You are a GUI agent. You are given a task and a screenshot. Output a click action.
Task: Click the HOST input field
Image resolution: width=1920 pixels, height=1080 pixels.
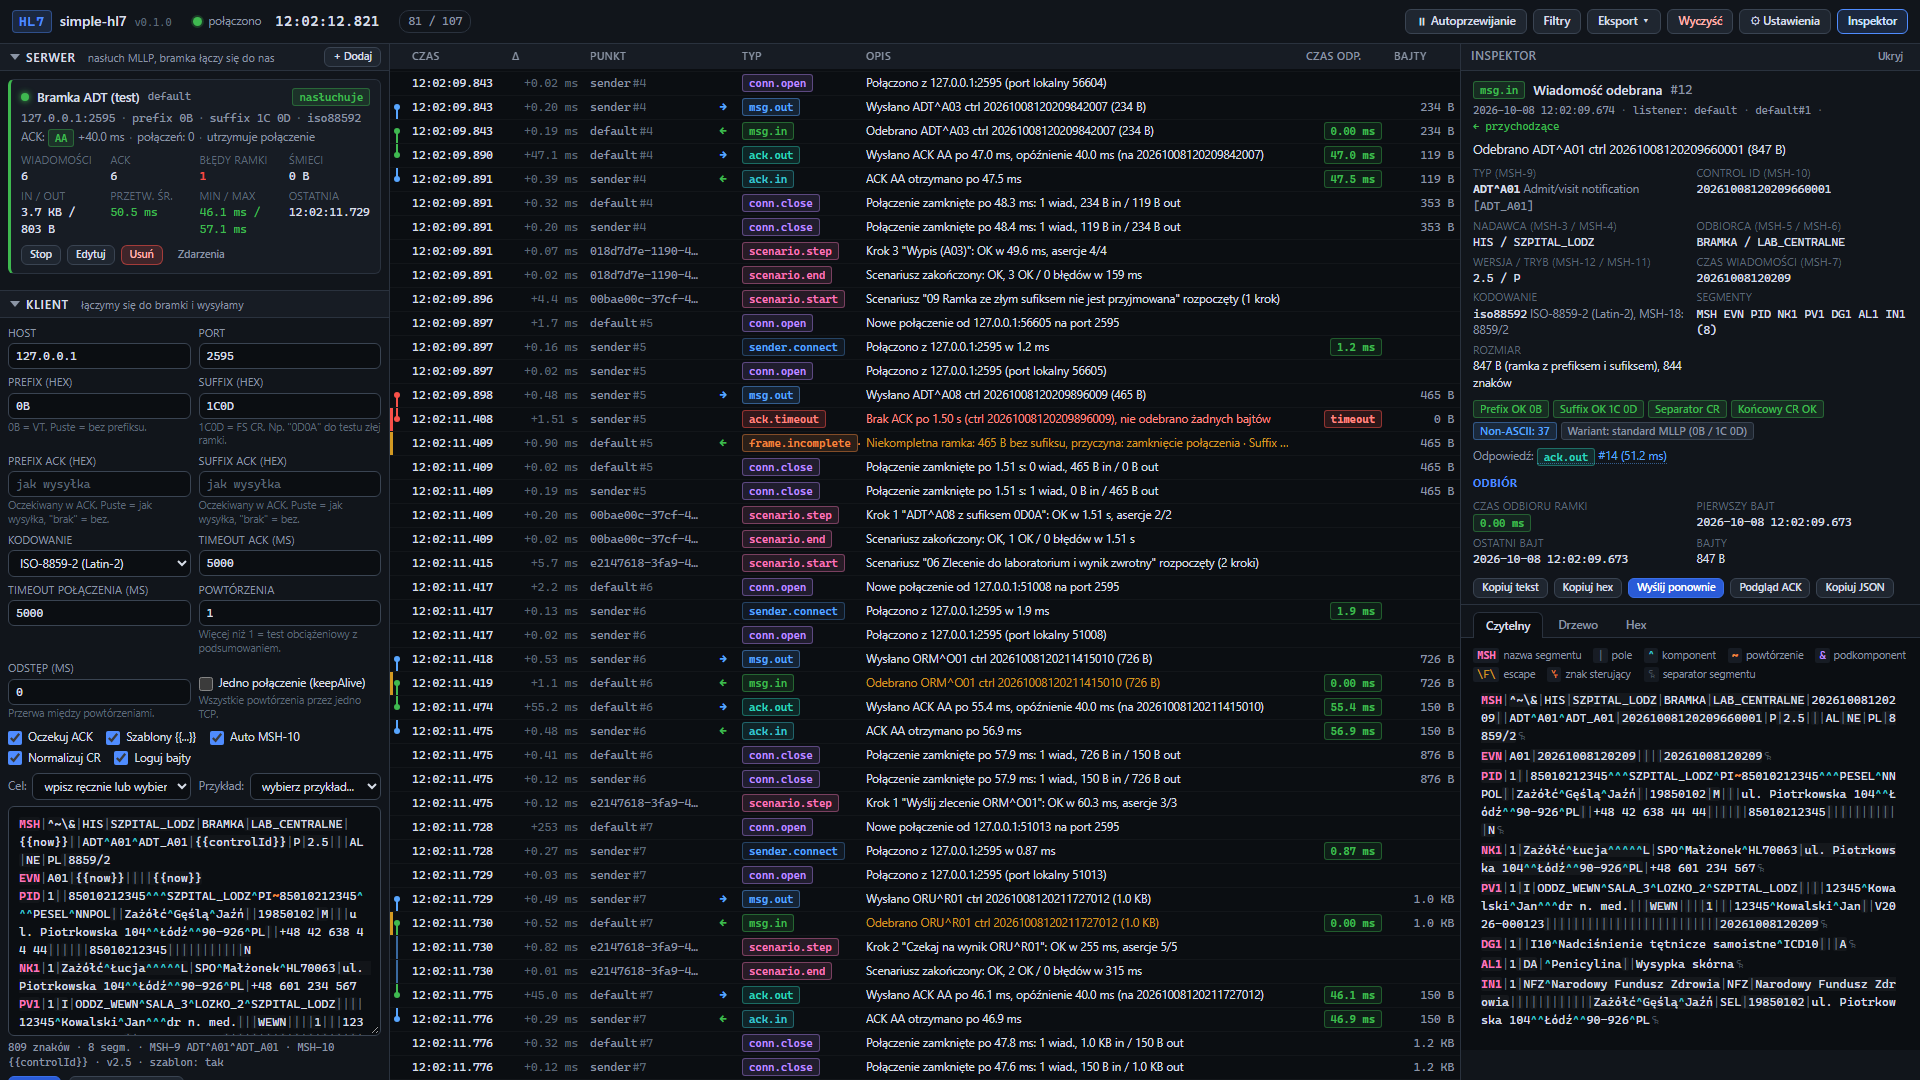pyautogui.click(x=99, y=356)
